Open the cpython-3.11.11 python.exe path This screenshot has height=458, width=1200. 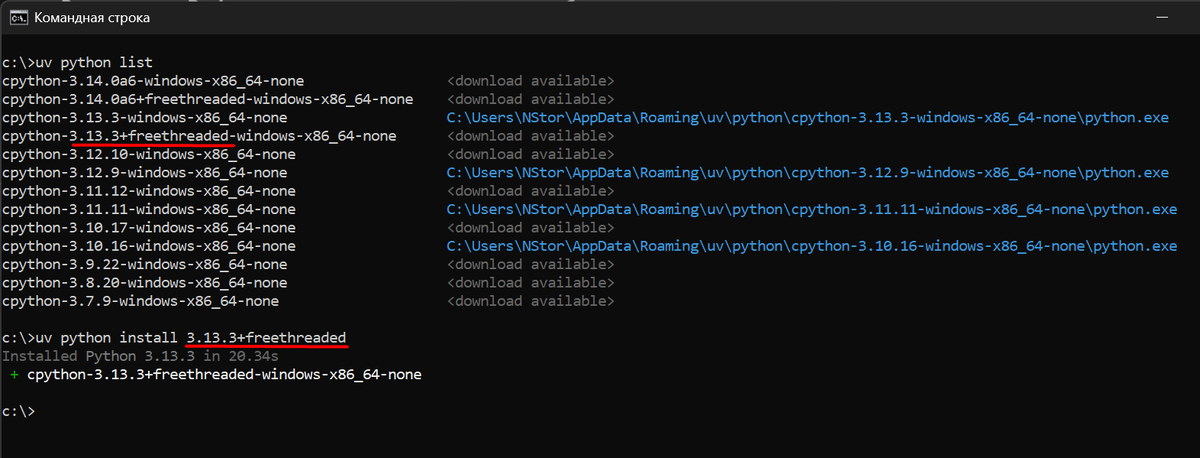[811, 209]
